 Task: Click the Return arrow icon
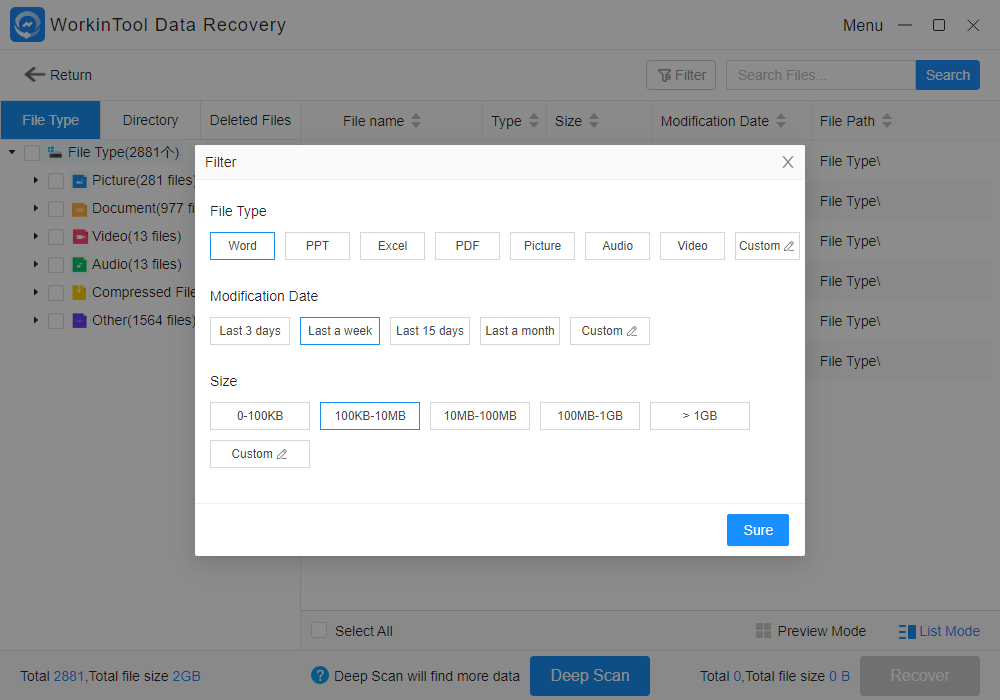click(34, 75)
